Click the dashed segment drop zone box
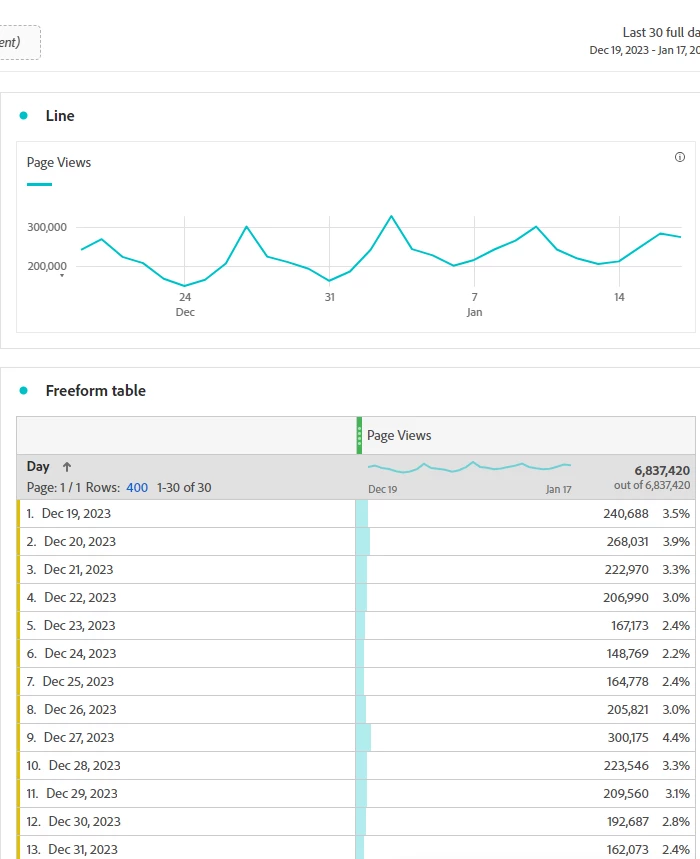The image size is (700, 859). coord(20,42)
